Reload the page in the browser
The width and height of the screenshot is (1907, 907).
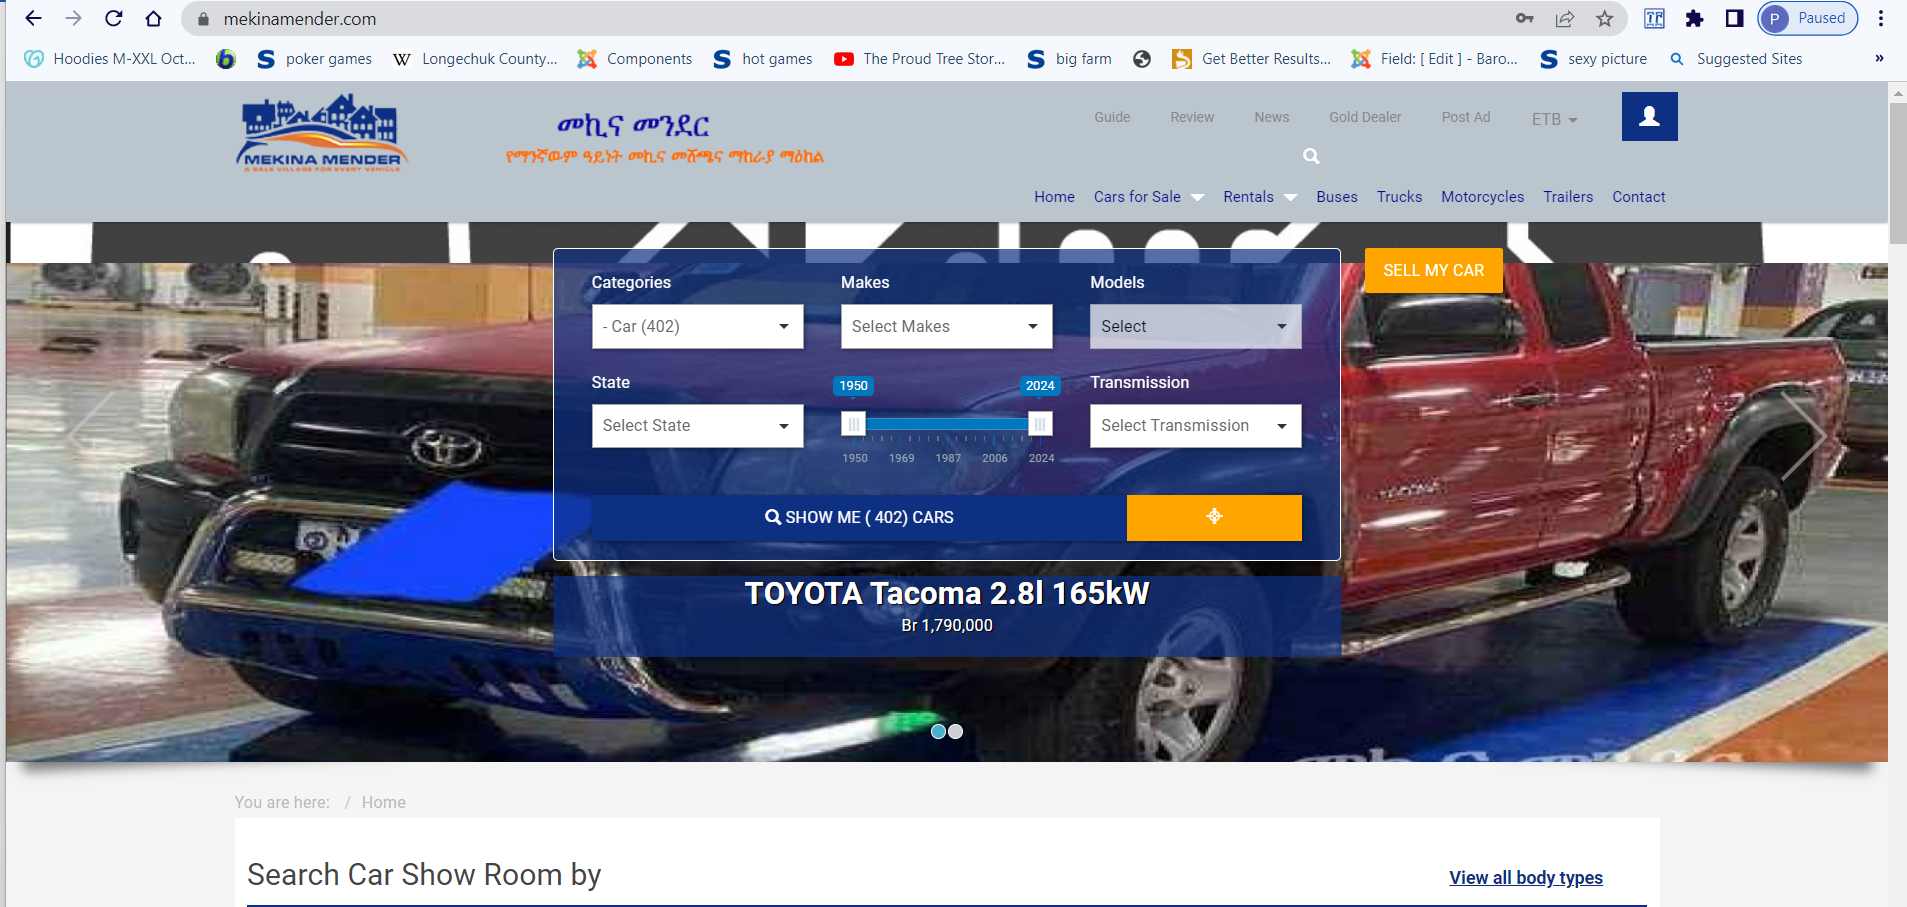(x=114, y=19)
